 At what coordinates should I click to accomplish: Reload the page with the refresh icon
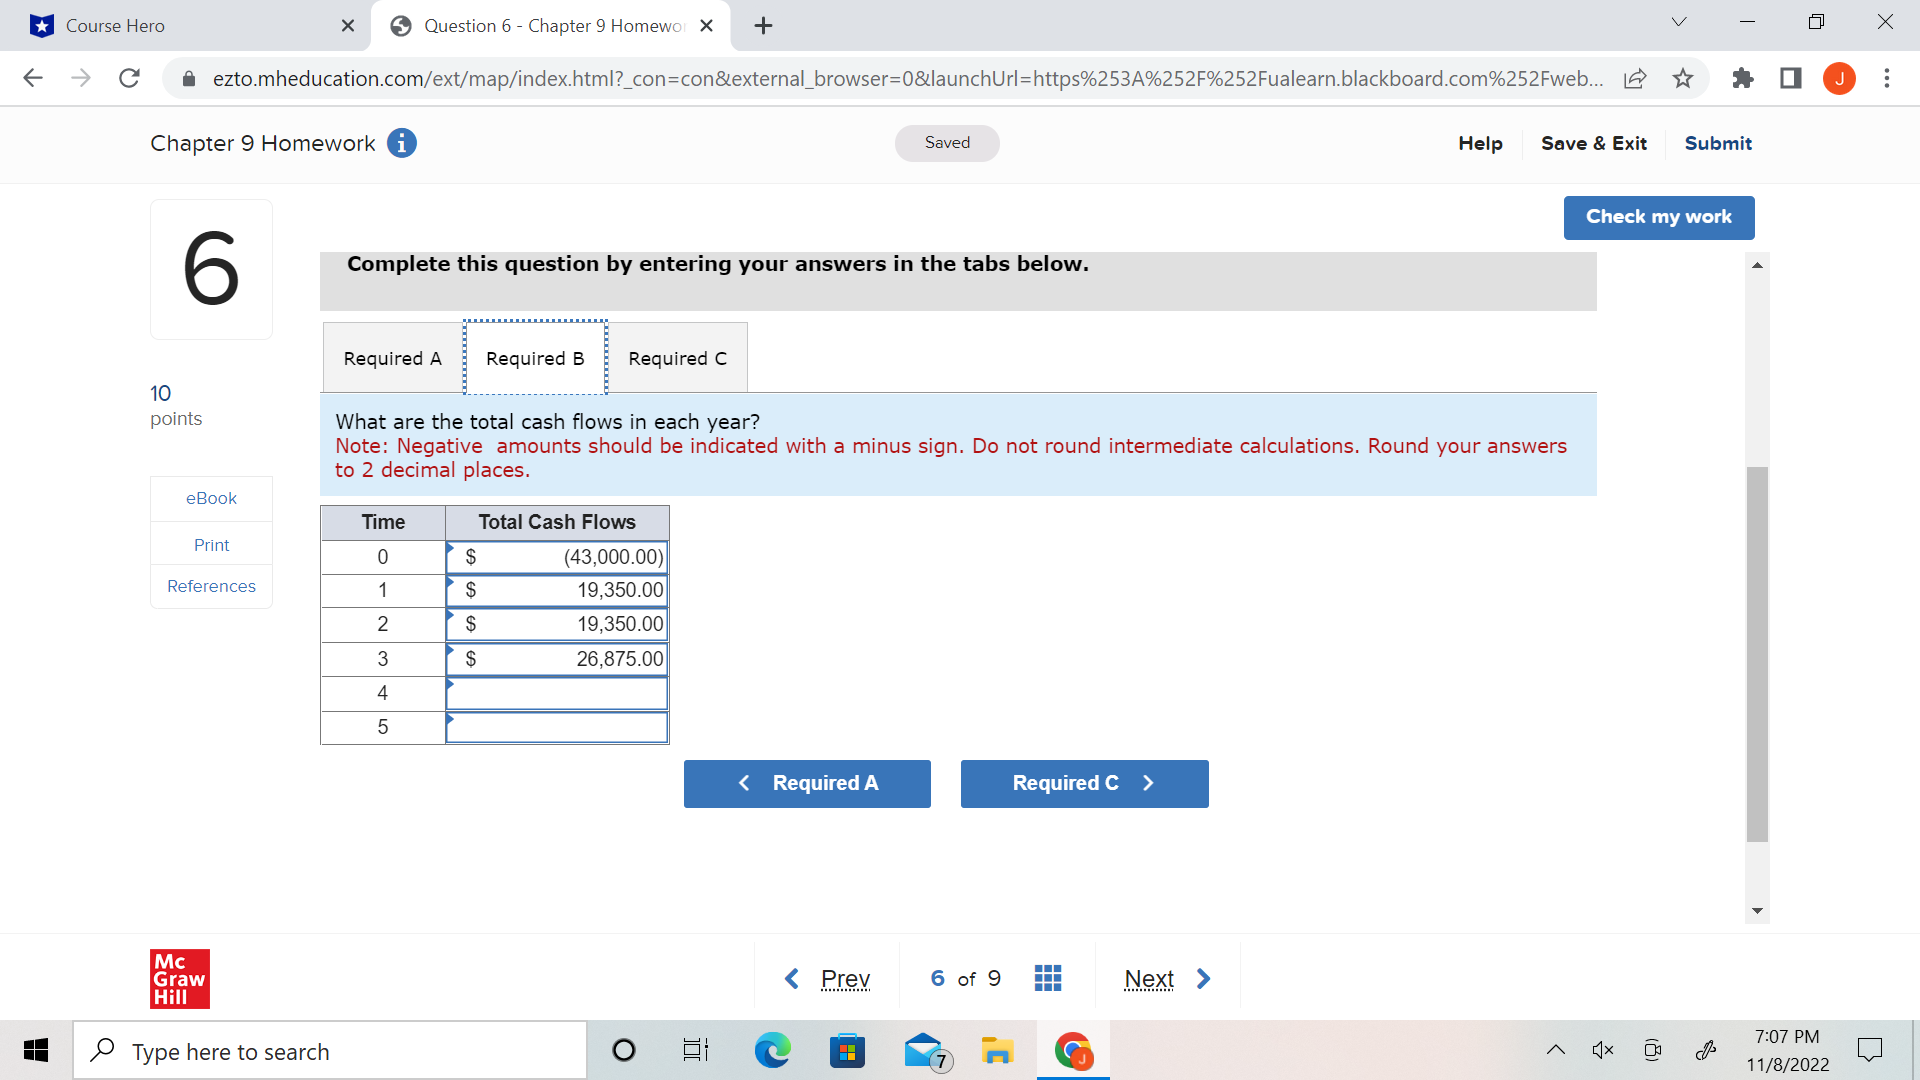point(129,78)
